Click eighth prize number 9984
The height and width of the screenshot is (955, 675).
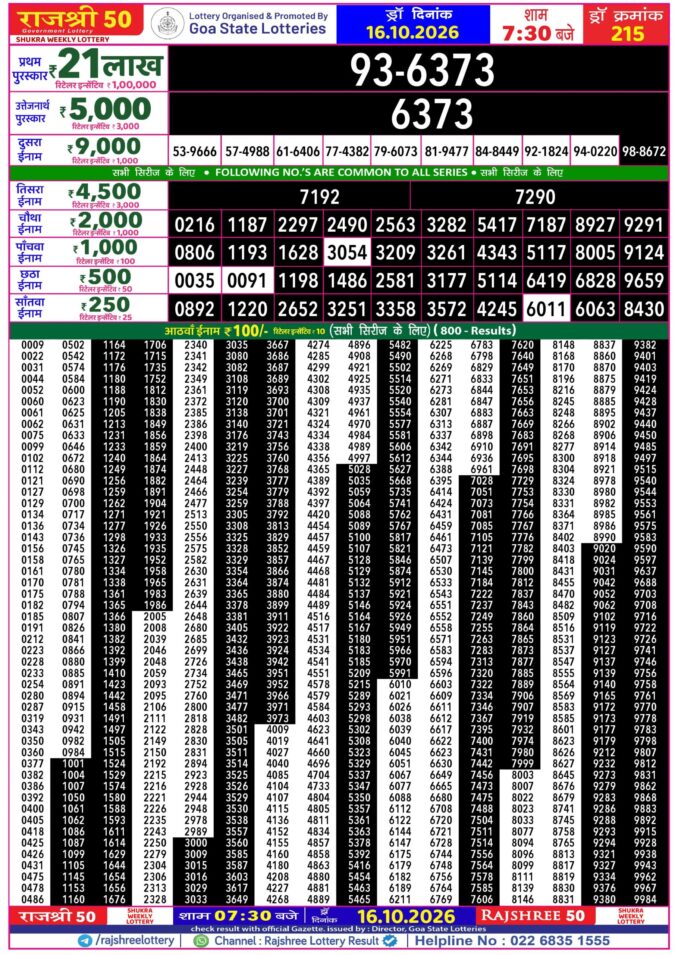(645, 899)
